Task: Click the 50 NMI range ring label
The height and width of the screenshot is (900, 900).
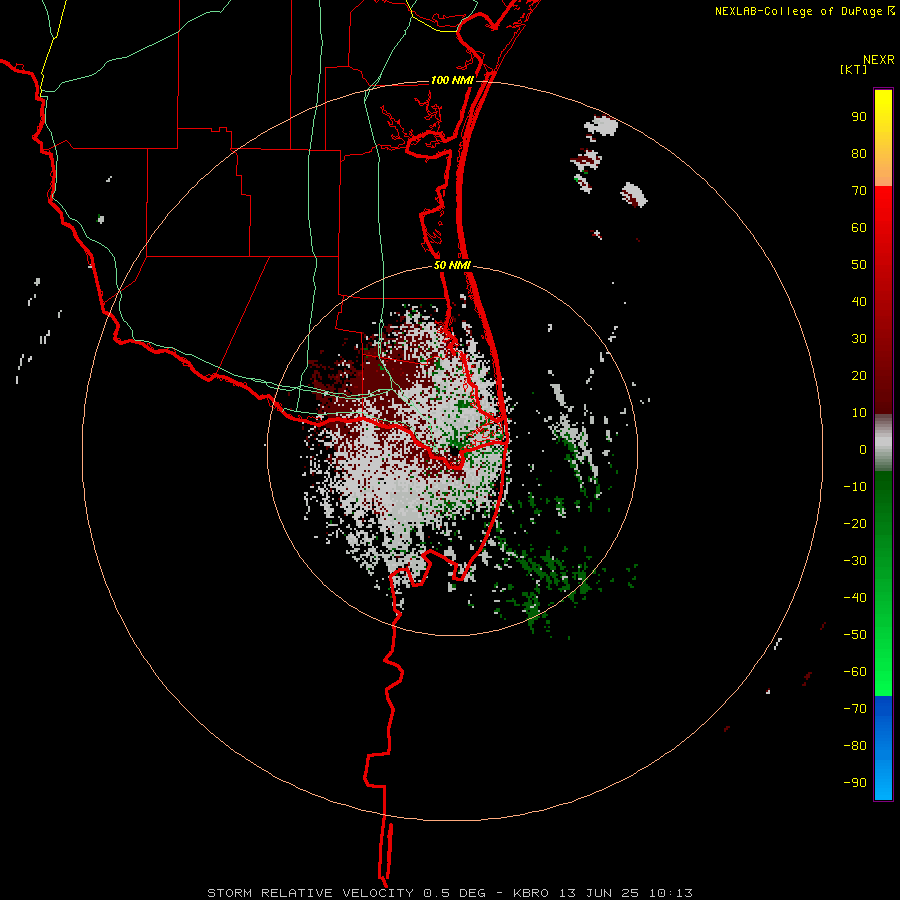Action: (452, 265)
